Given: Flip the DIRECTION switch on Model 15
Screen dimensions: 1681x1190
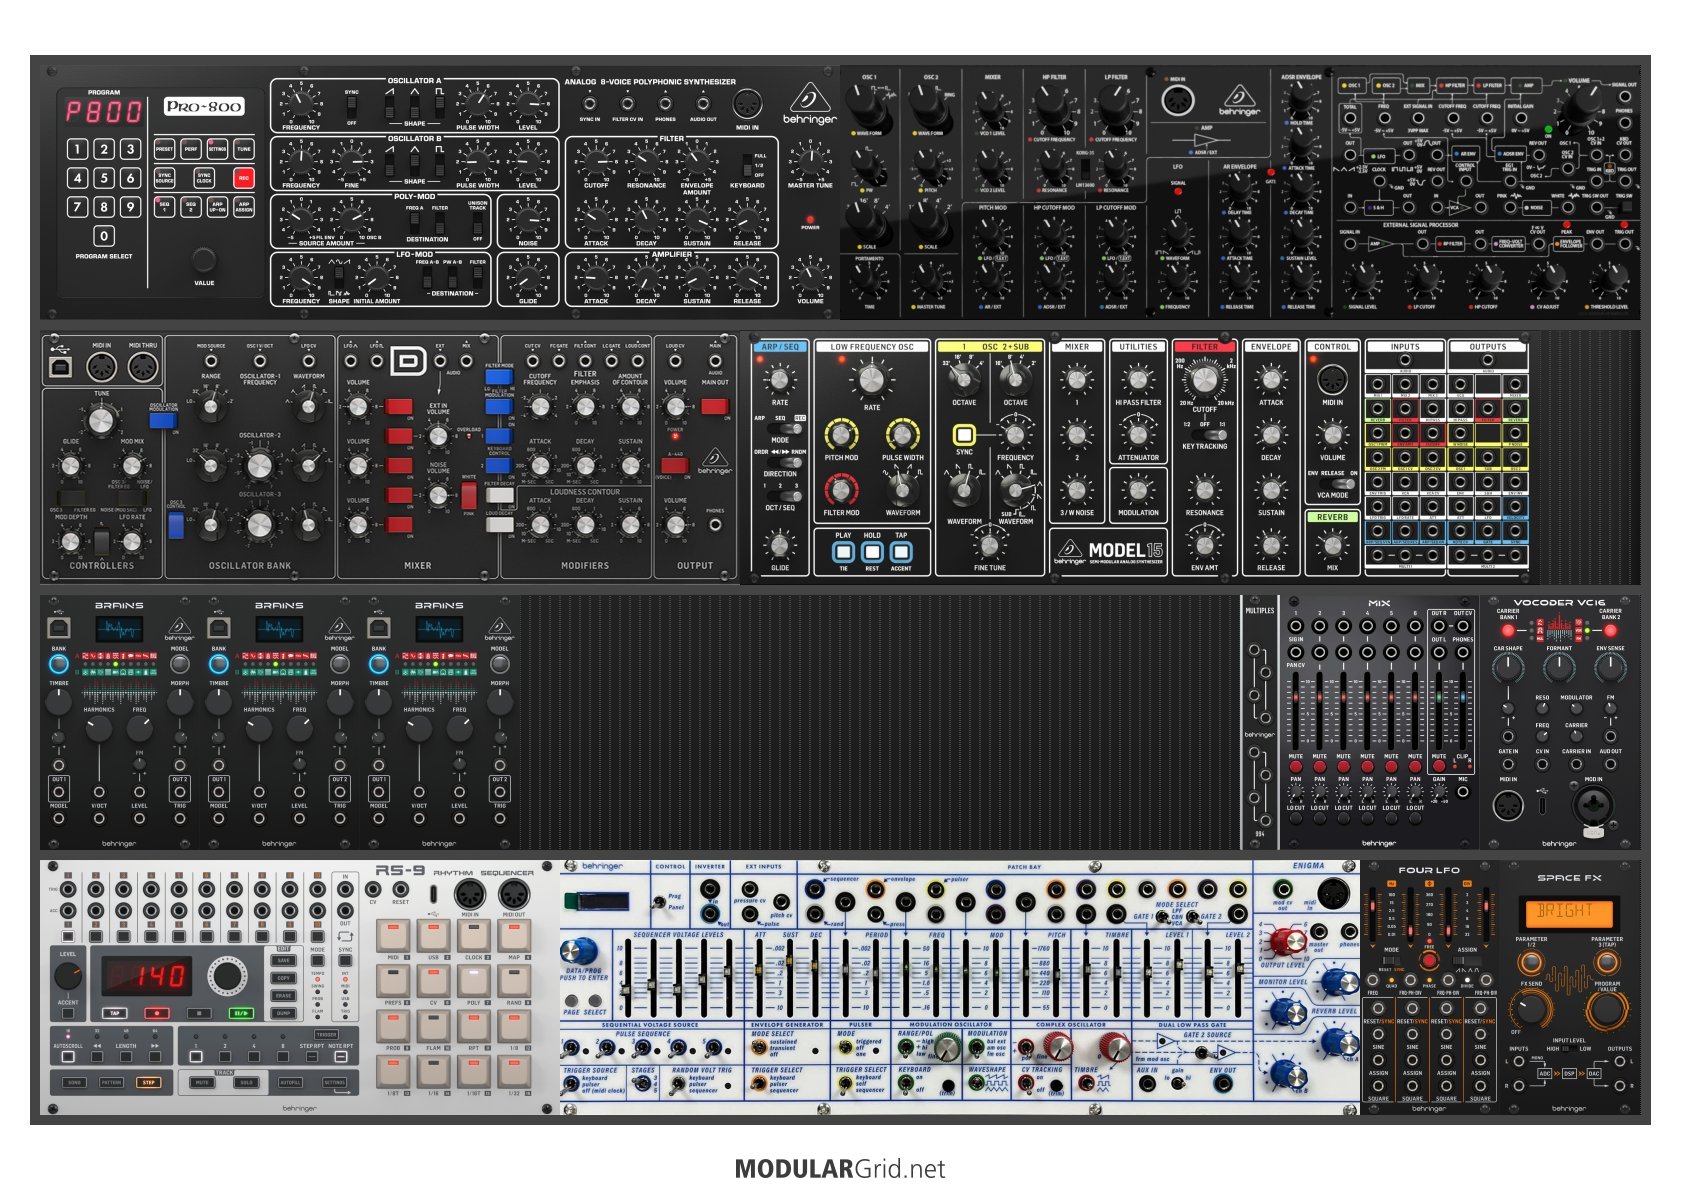Looking at the screenshot, I should 785,462.
